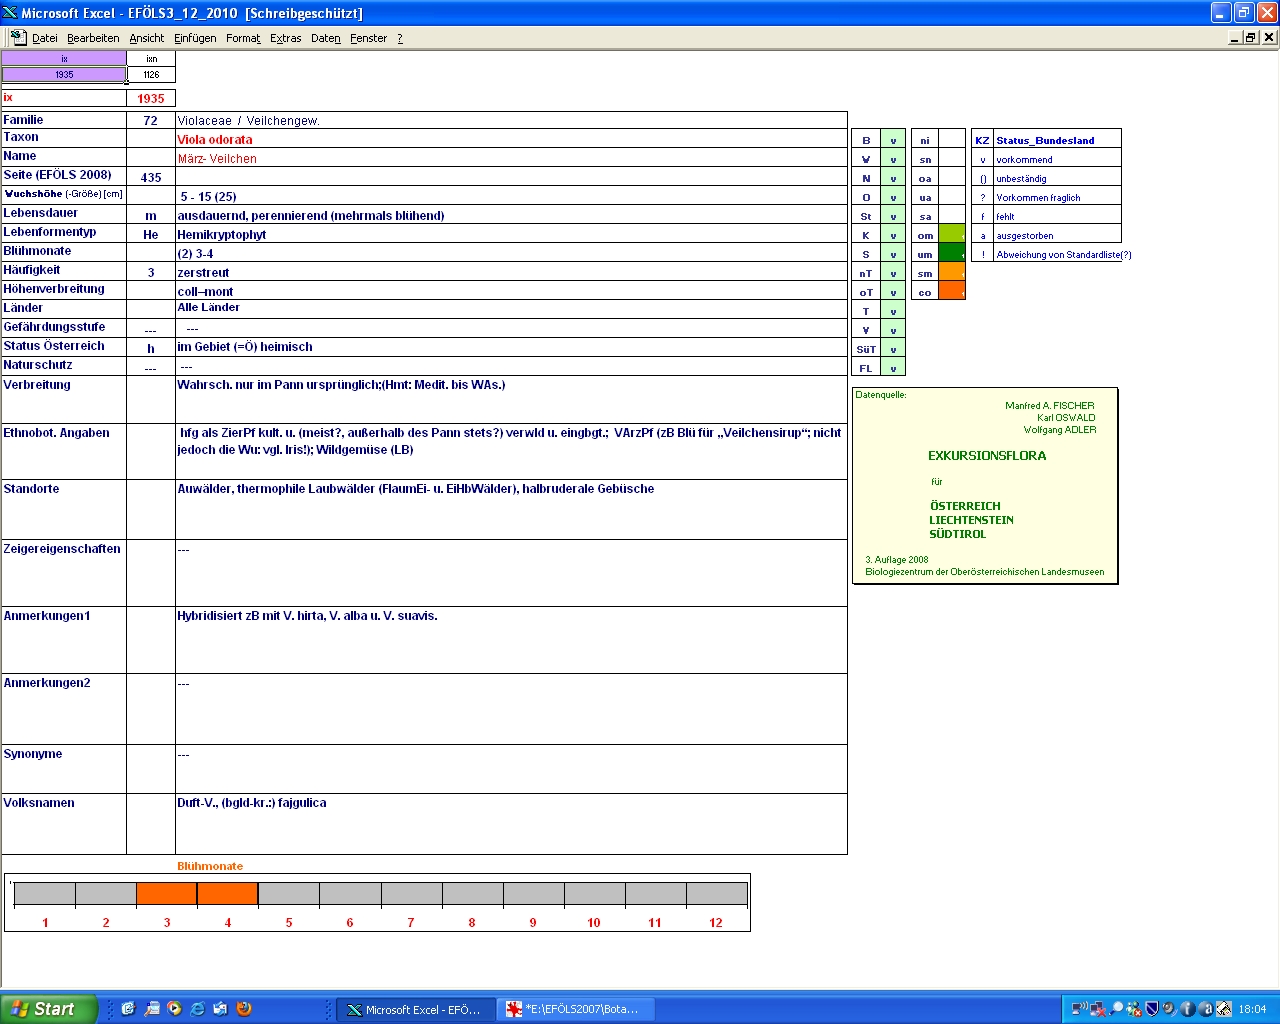Click the wireless network tray icon
This screenshot has width=1280, height=1024.
(x=1080, y=1009)
